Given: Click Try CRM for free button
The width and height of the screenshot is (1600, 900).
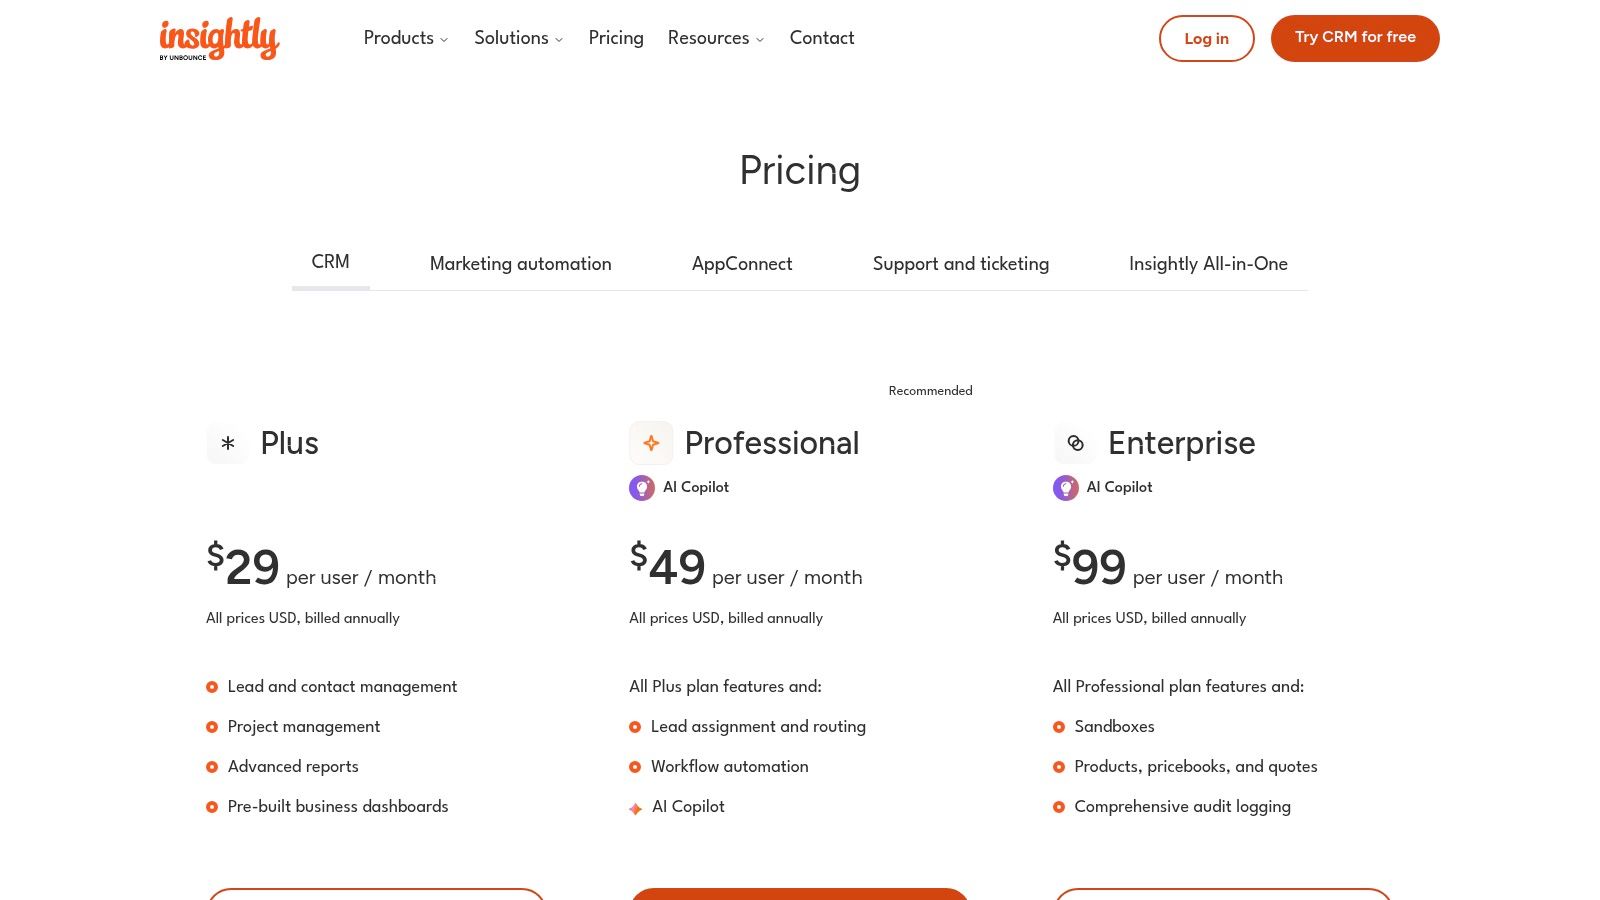Looking at the screenshot, I should click(x=1355, y=38).
